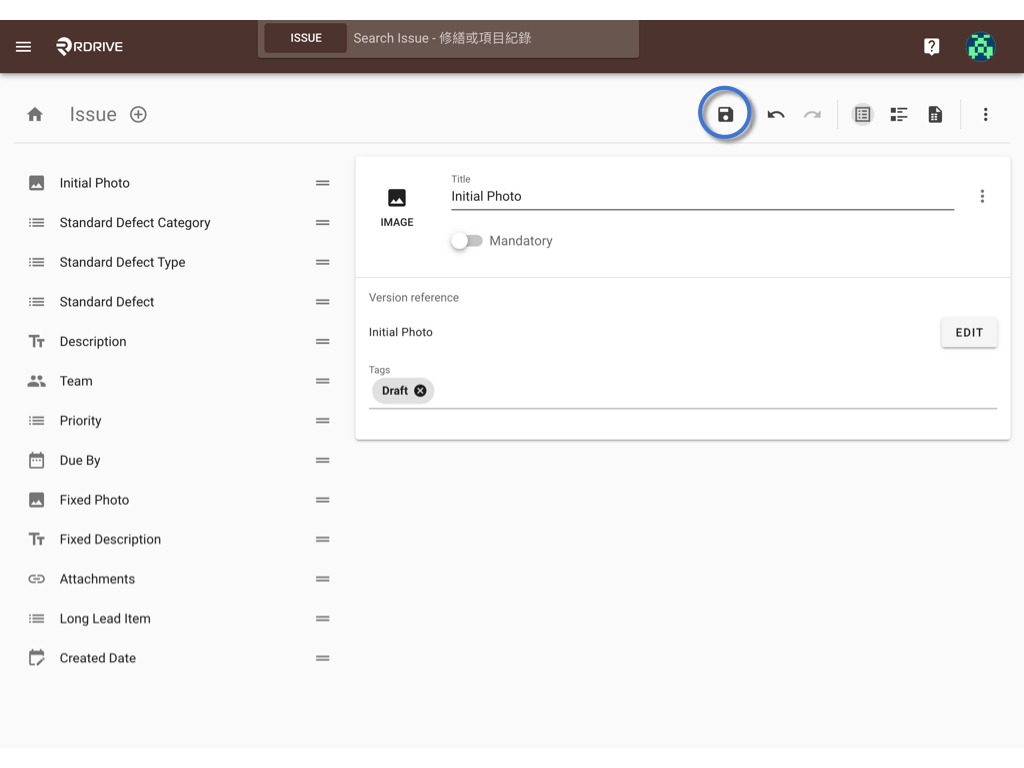The height and width of the screenshot is (768, 1024).
Task: Open the toolbar's three-dot overflow menu
Action: pos(985,115)
